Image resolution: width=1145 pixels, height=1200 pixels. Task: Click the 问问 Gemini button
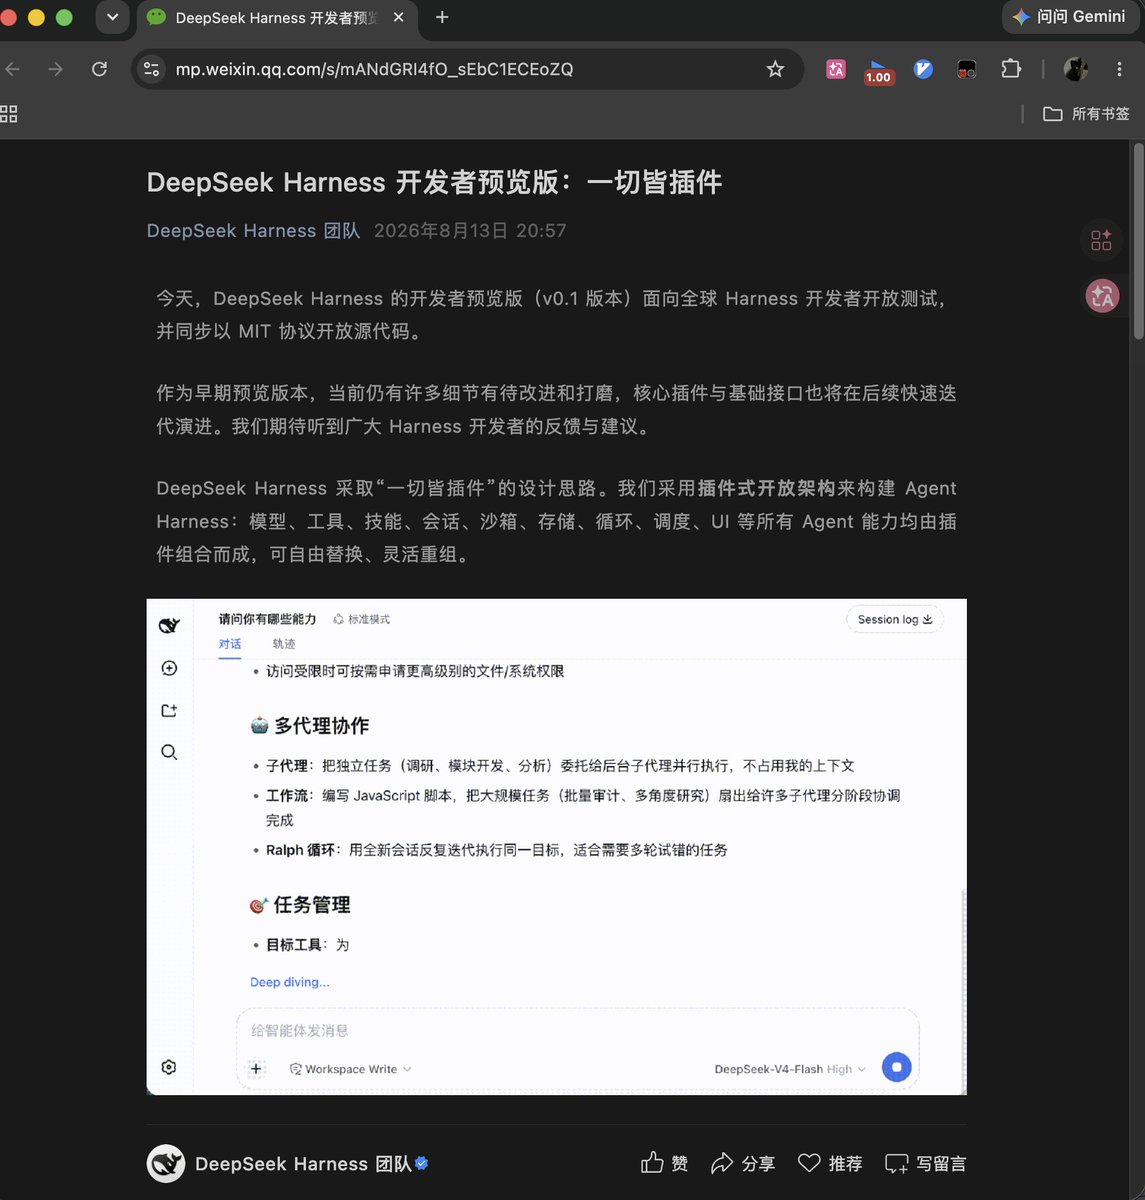tap(1069, 17)
